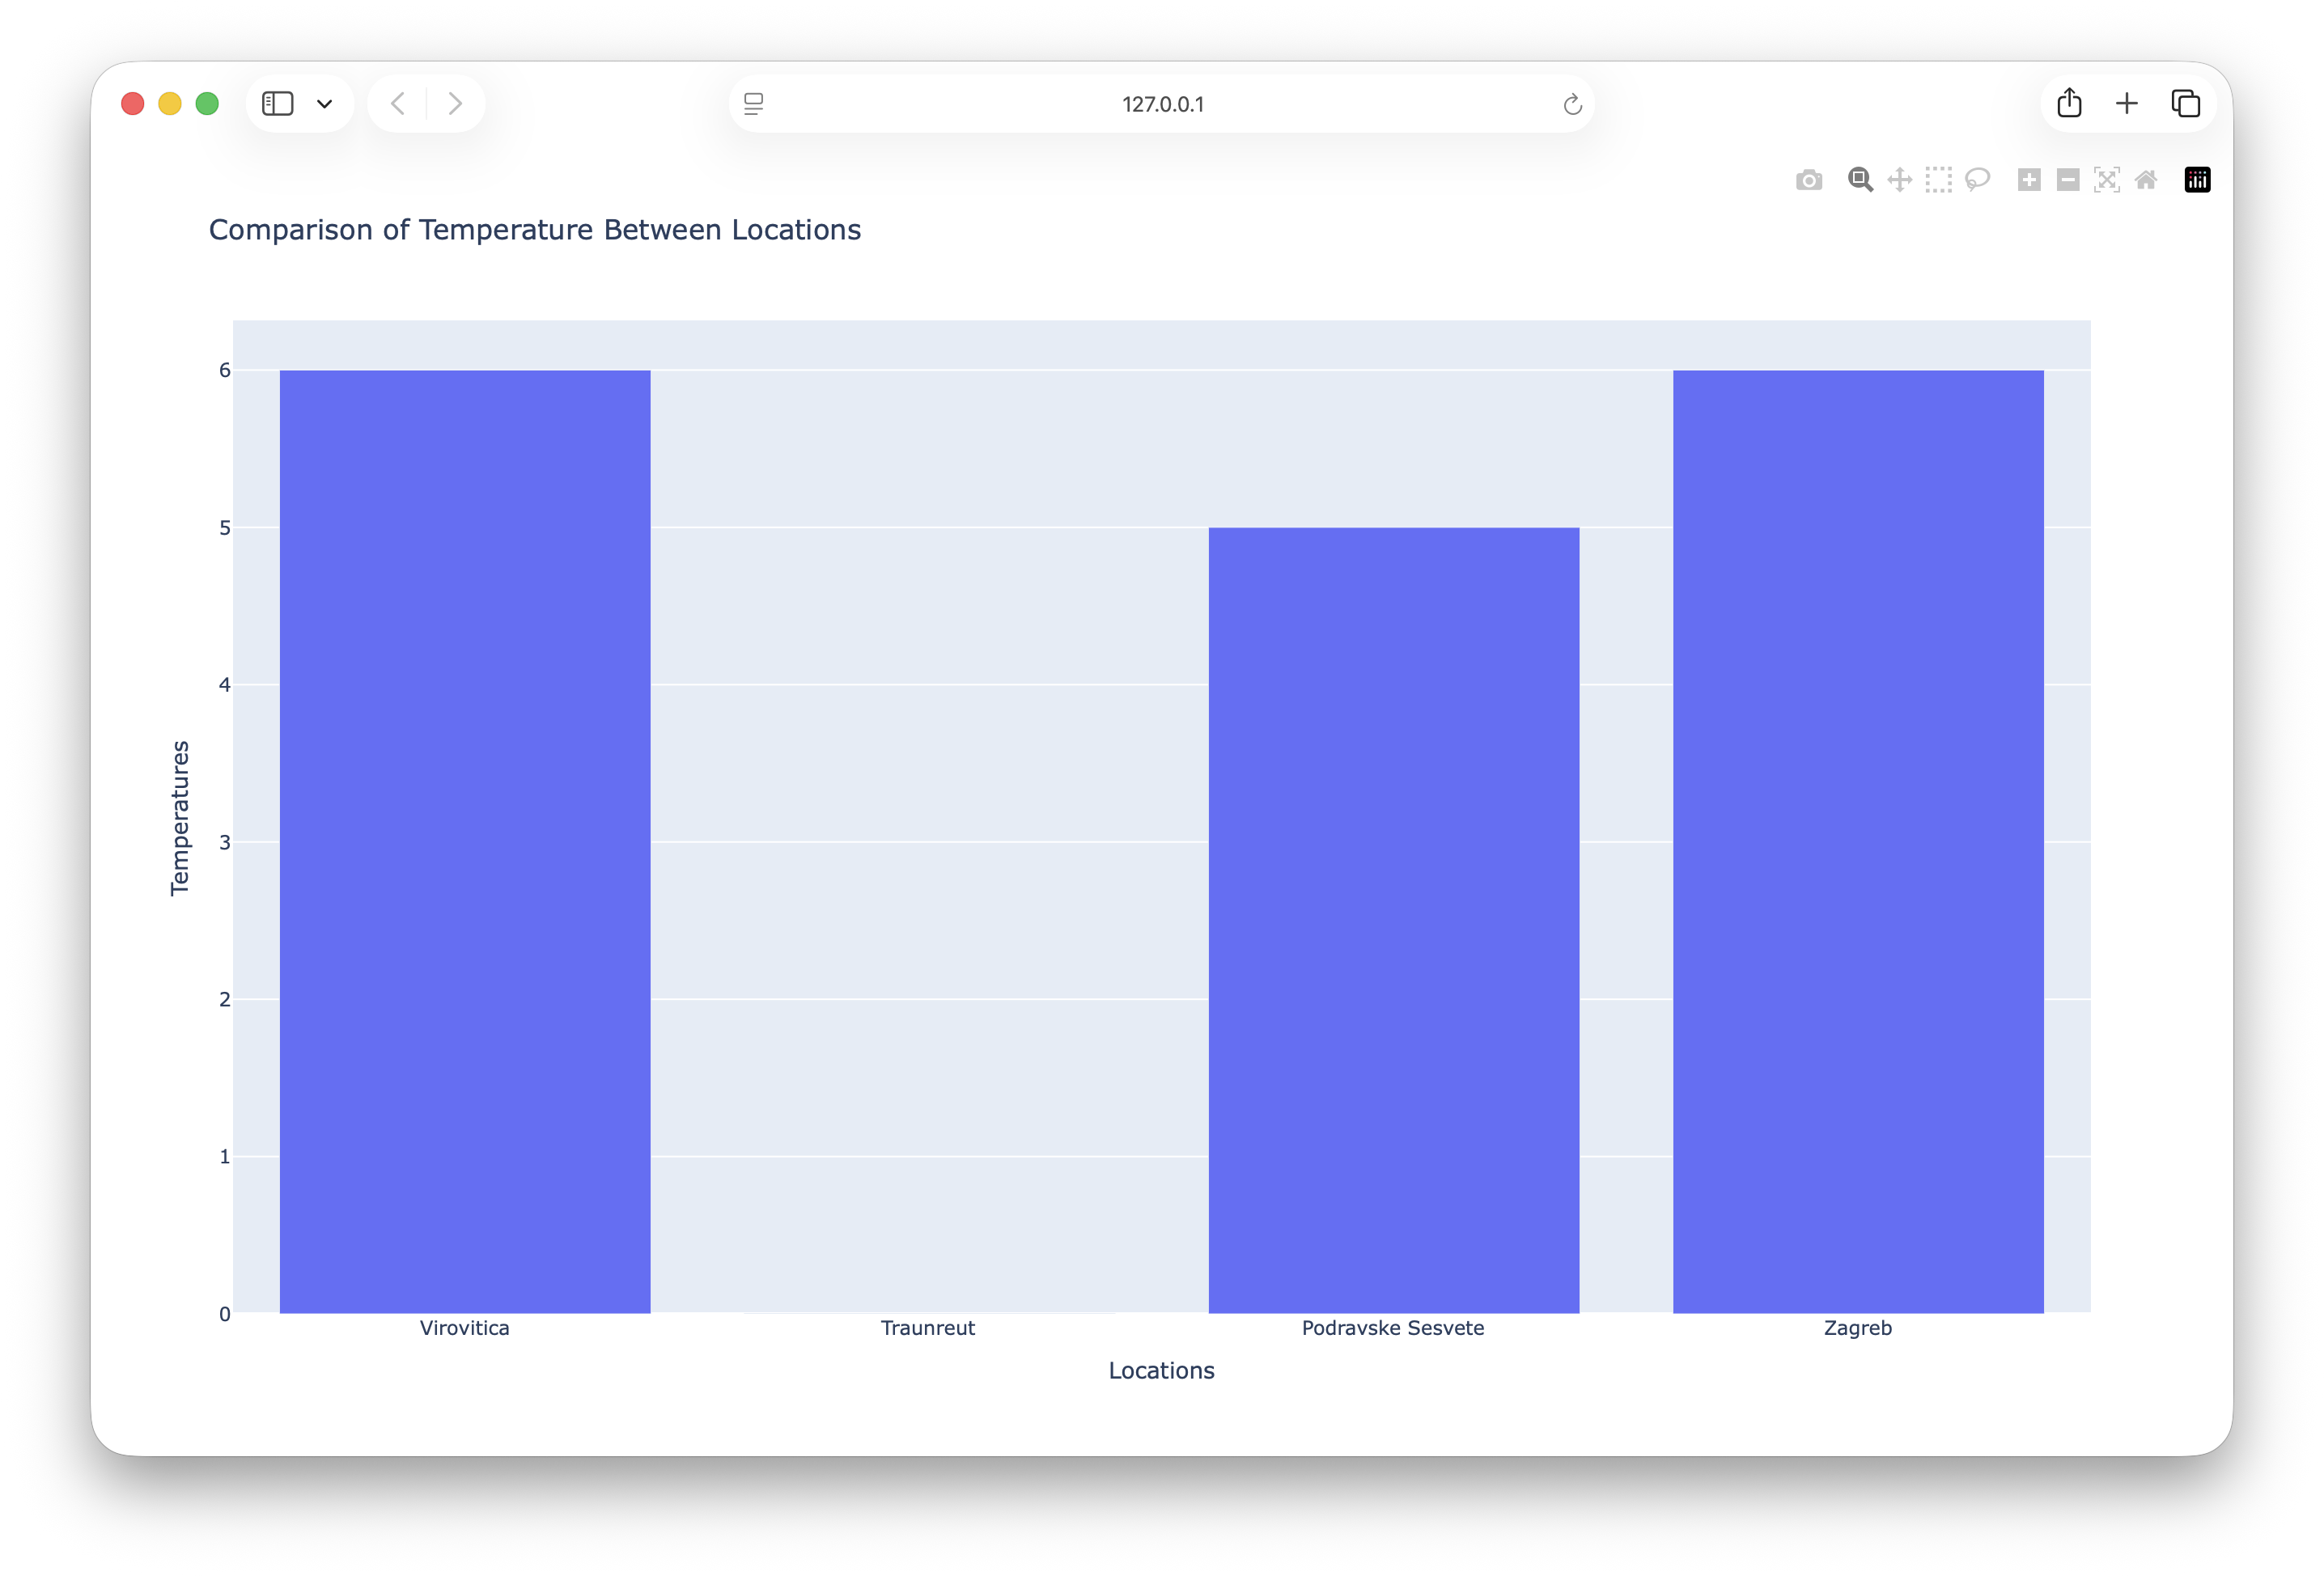Navigate back in browser history
This screenshot has width=2324, height=1576.
pyautogui.click(x=397, y=103)
